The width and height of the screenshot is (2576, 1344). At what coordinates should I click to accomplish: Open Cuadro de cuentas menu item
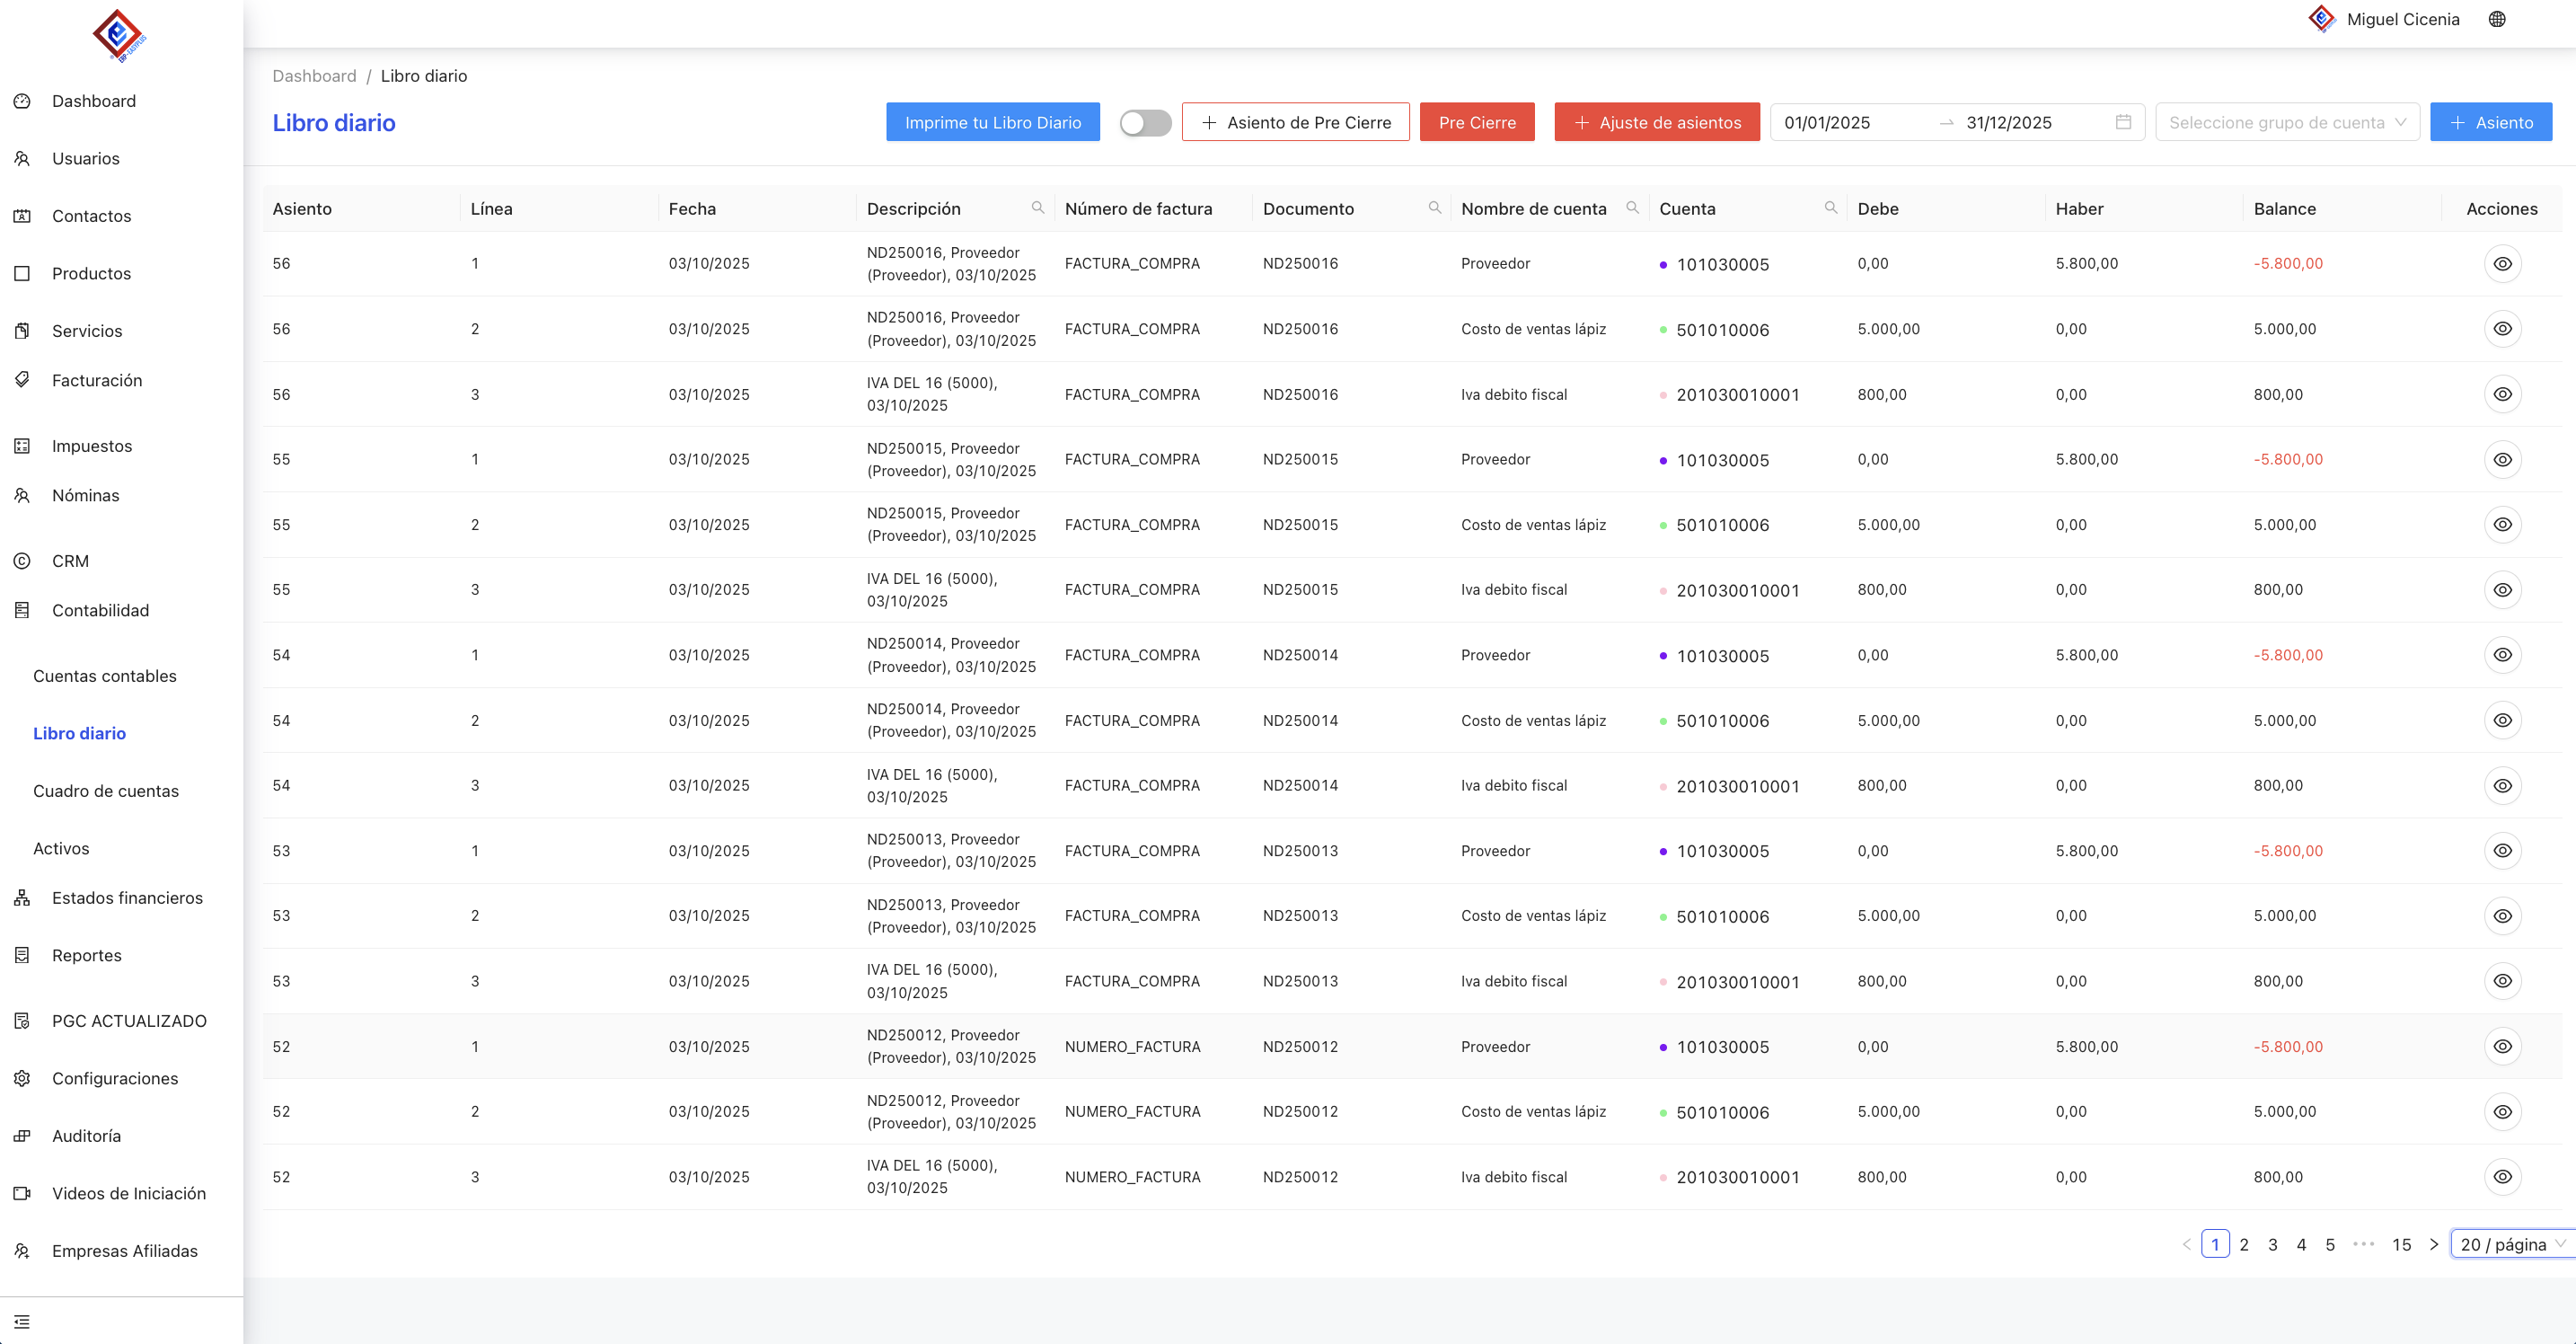pyautogui.click(x=106, y=791)
